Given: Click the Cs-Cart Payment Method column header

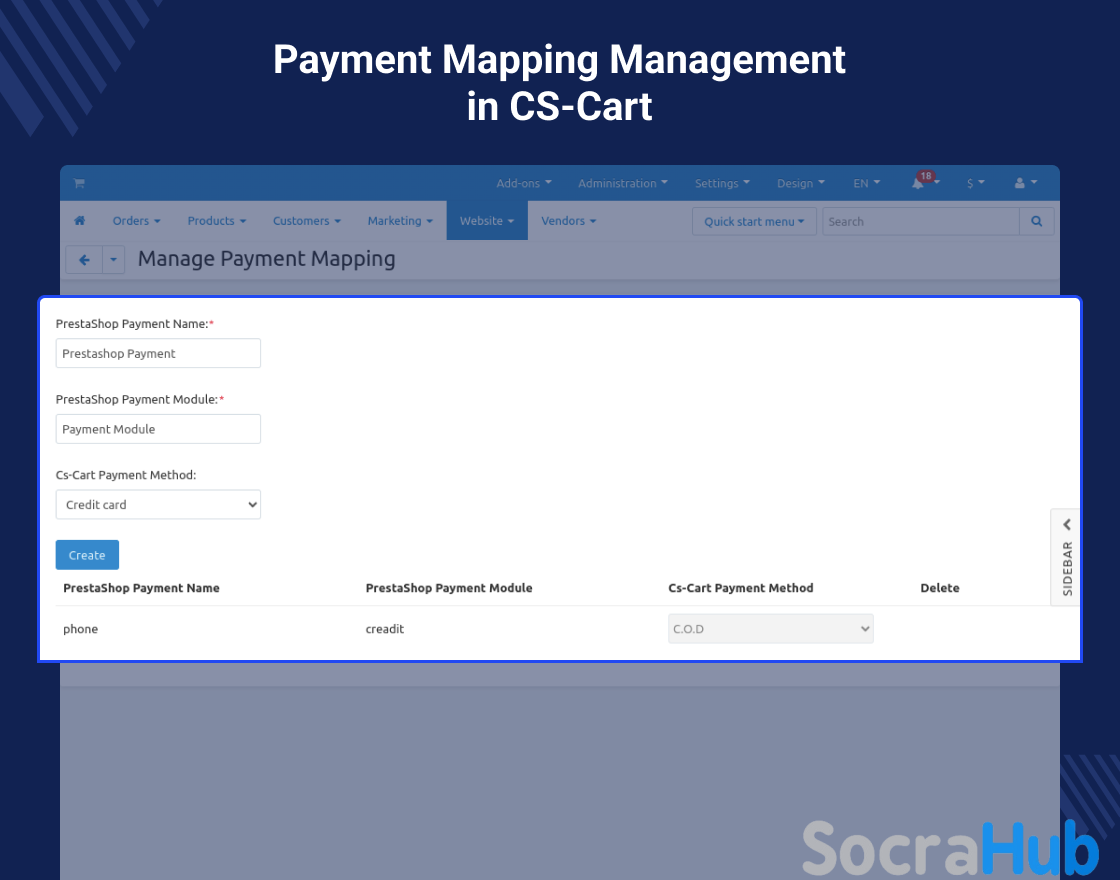Looking at the screenshot, I should [741, 588].
